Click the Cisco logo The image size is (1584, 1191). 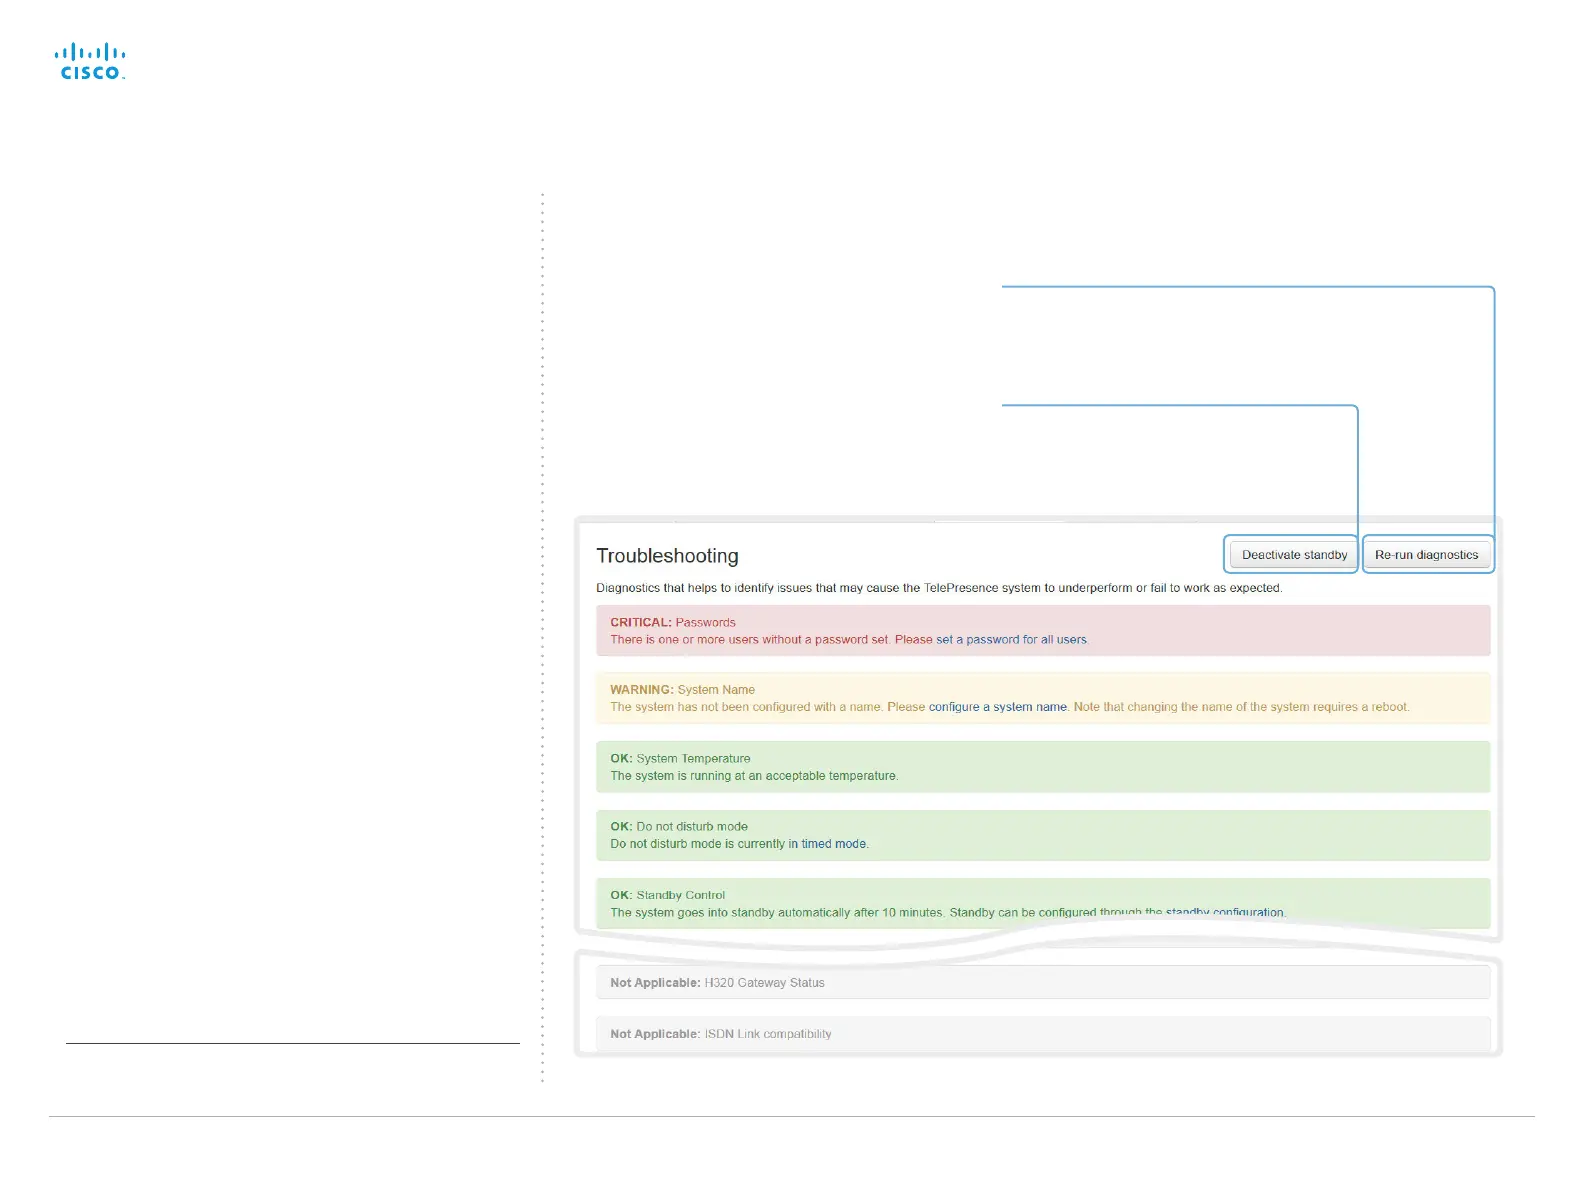90,61
